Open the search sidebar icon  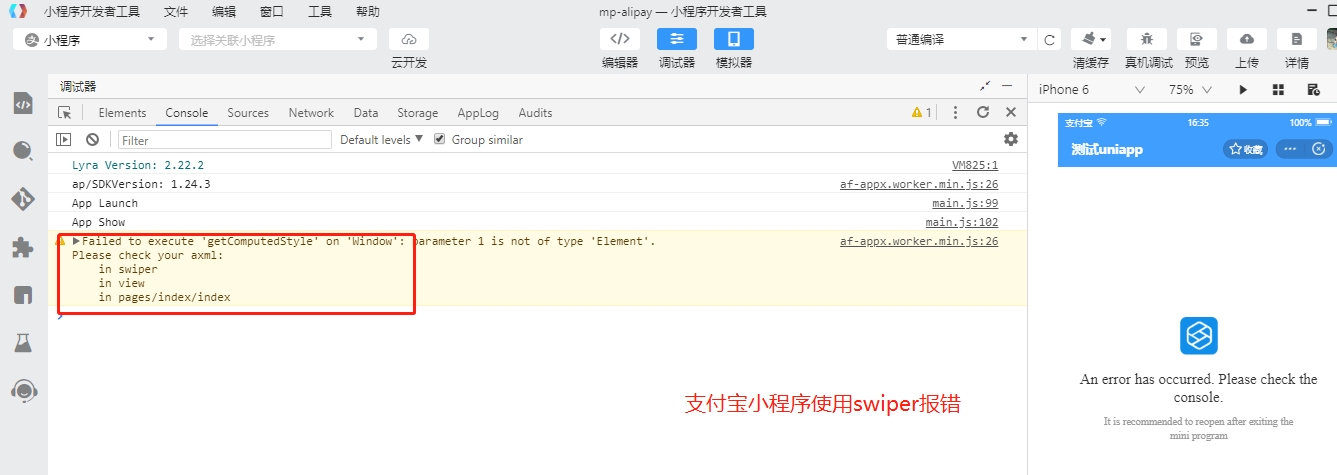click(23, 151)
